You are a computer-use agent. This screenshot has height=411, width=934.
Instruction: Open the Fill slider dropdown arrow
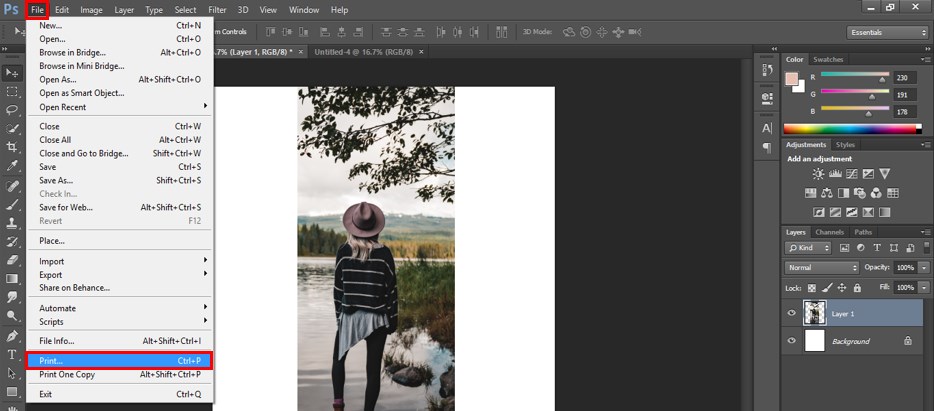pyautogui.click(x=923, y=288)
